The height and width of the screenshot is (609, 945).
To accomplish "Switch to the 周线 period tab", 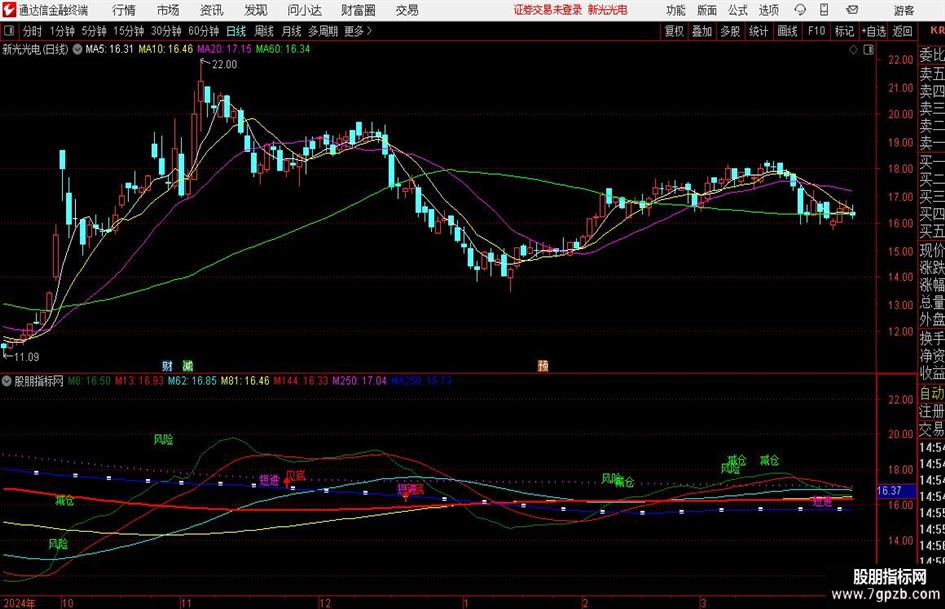I will (263, 31).
